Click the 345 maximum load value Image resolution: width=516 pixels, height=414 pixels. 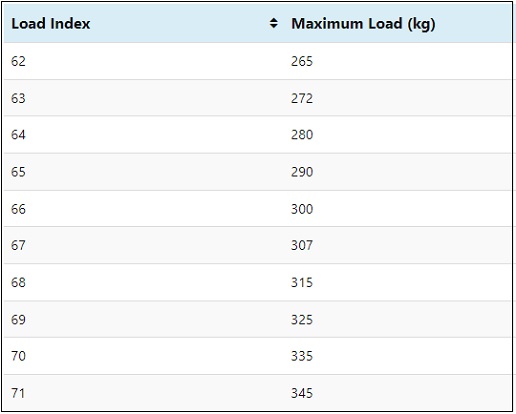[x=302, y=393]
